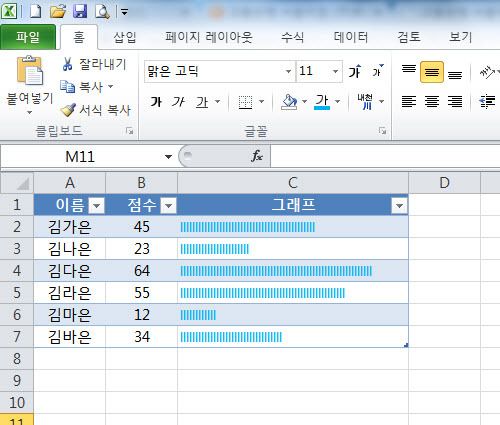Expand the borders dropdown arrow
500x425 pixels.
(x=262, y=101)
